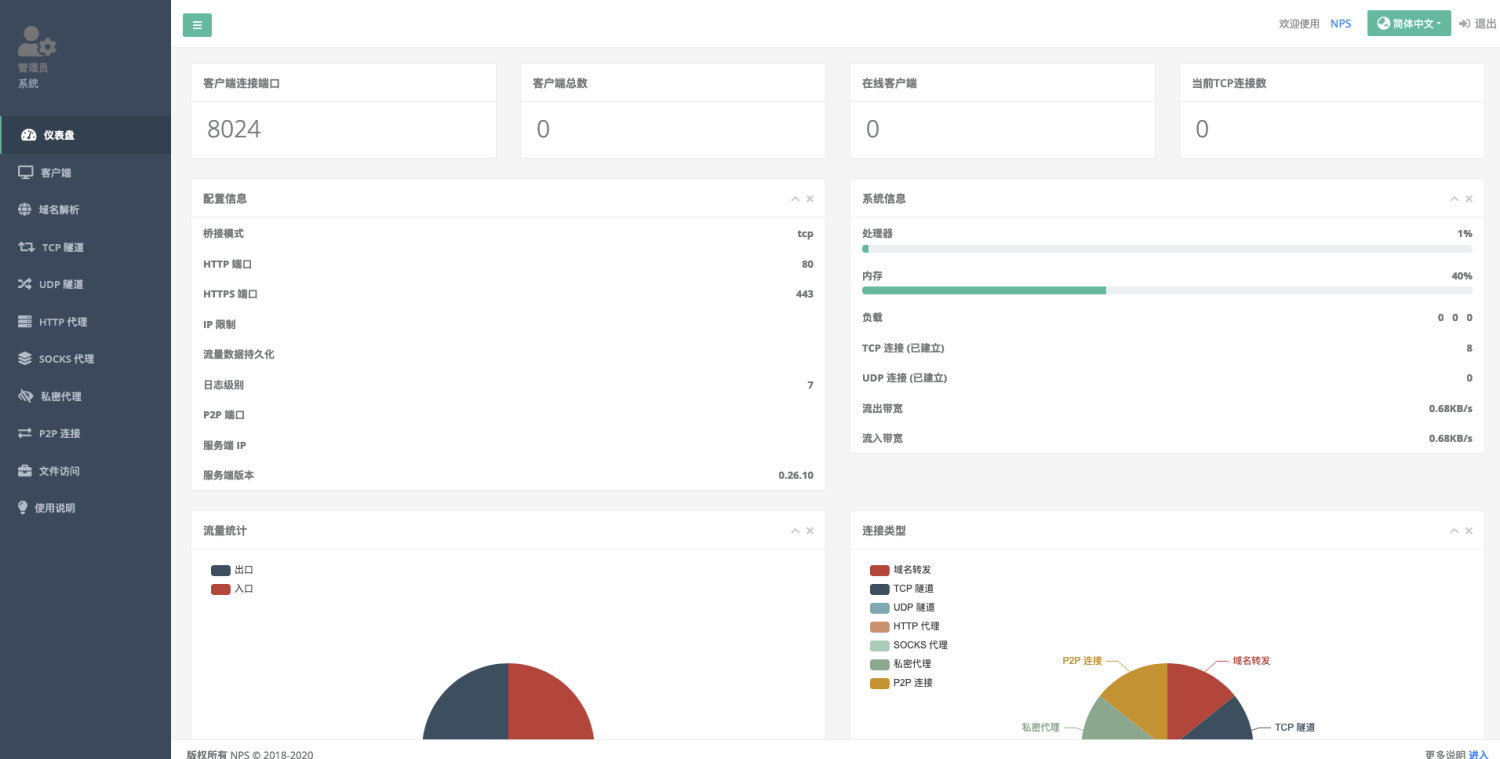Click the 域名解析 globe icon
Image resolution: width=1500 pixels, height=759 pixels.
[25, 210]
